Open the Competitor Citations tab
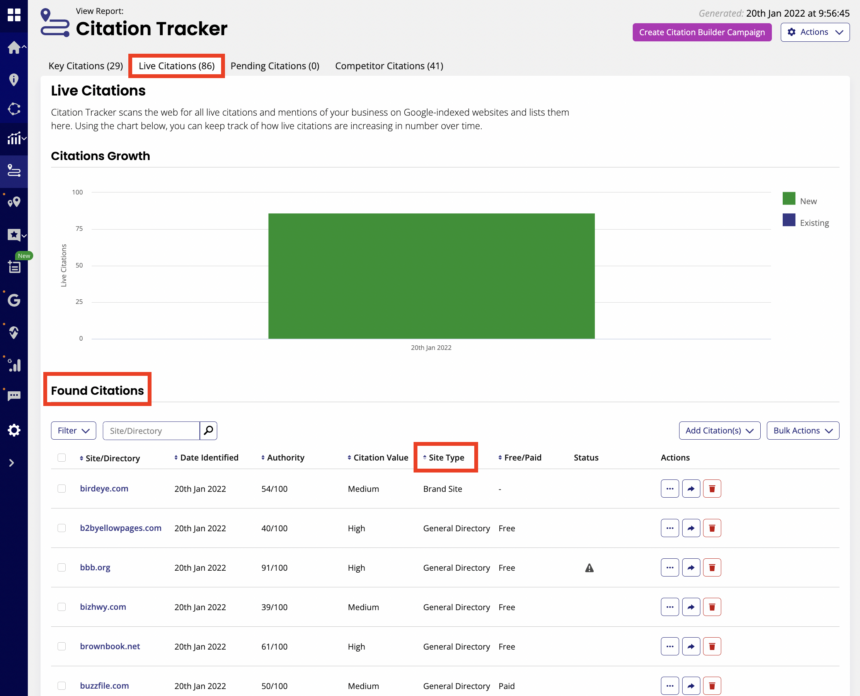Viewport: 860px width, 696px height. coord(388,66)
